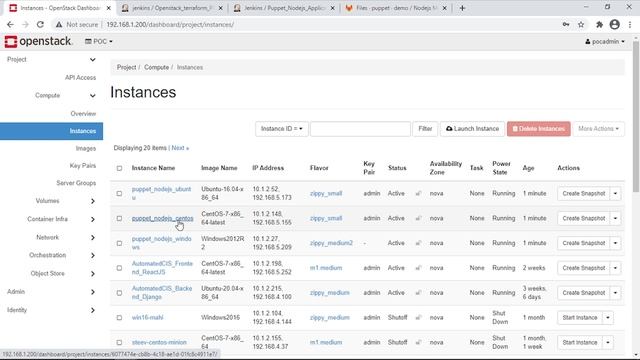Click the lock status icon in puppet_nodejs_ubuntu row
This screenshot has width=640, height=360.
tap(418, 193)
